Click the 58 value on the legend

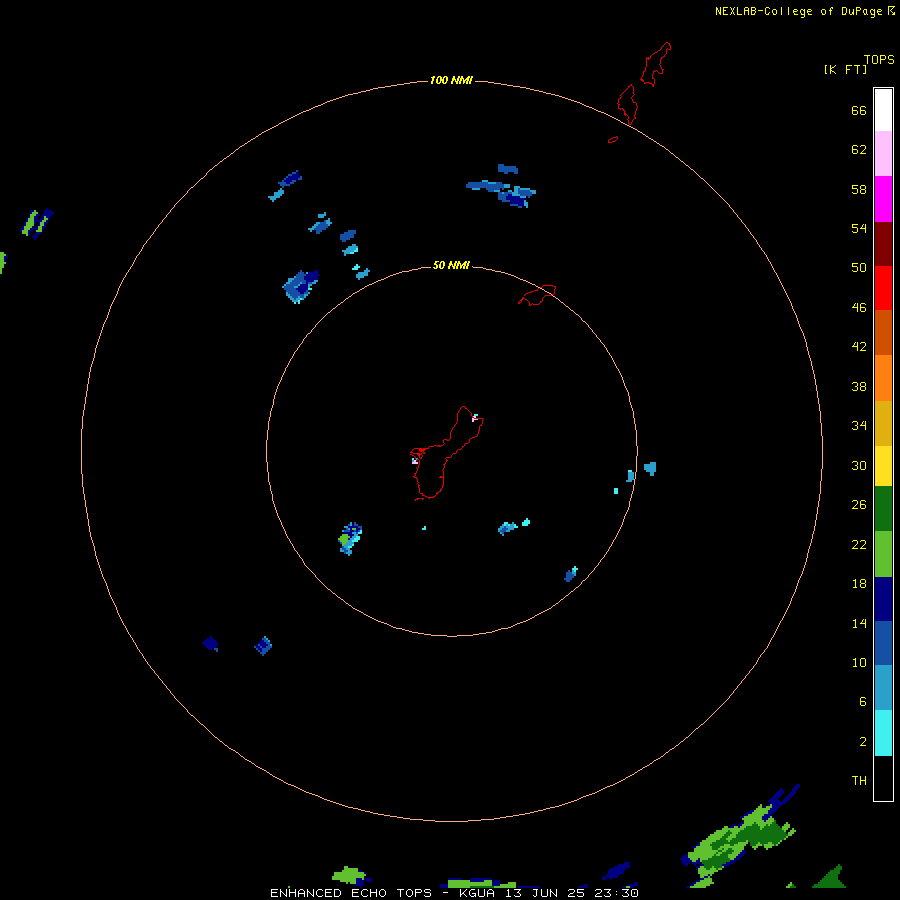click(859, 189)
